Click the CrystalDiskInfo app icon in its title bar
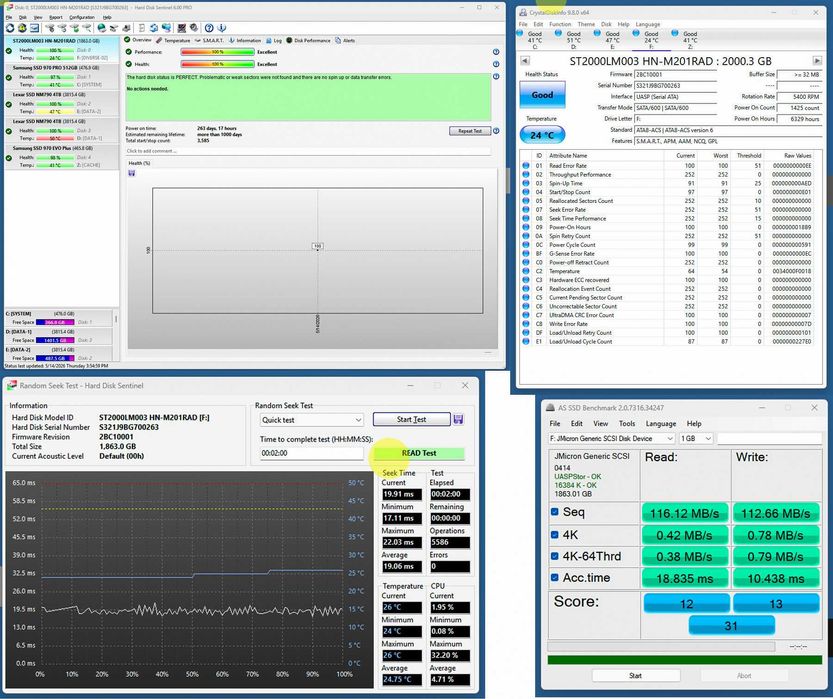Viewport: 833px width, 699px height. (523, 12)
